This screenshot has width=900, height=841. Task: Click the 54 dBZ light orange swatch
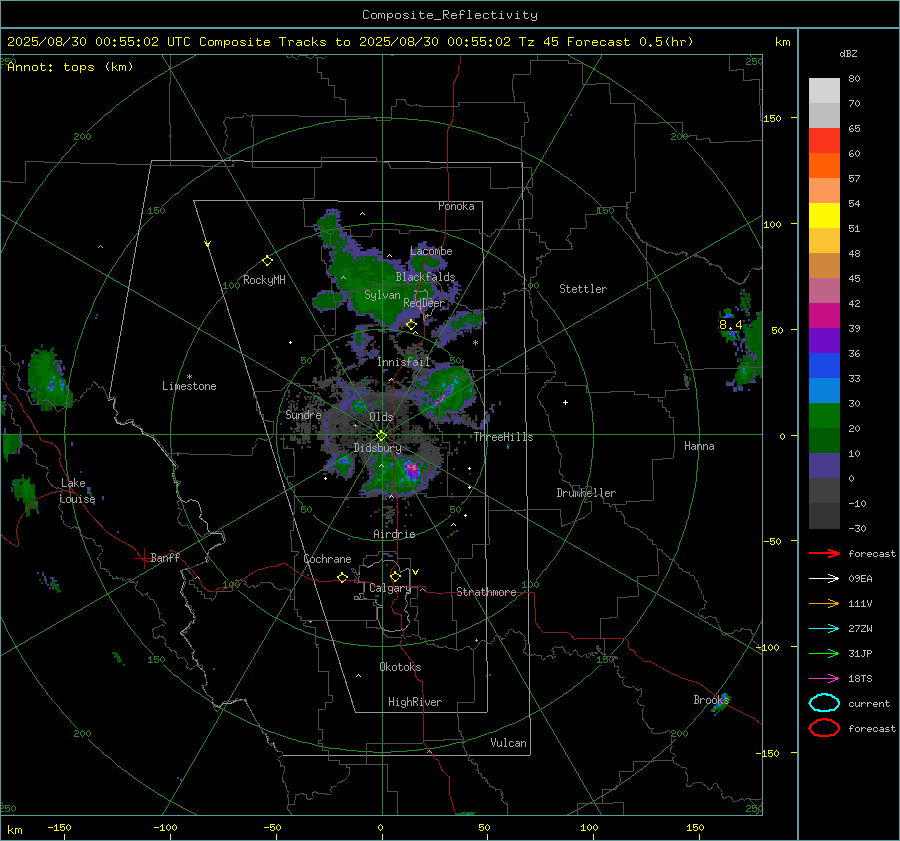pyautogui.click(x=824, y=191)
